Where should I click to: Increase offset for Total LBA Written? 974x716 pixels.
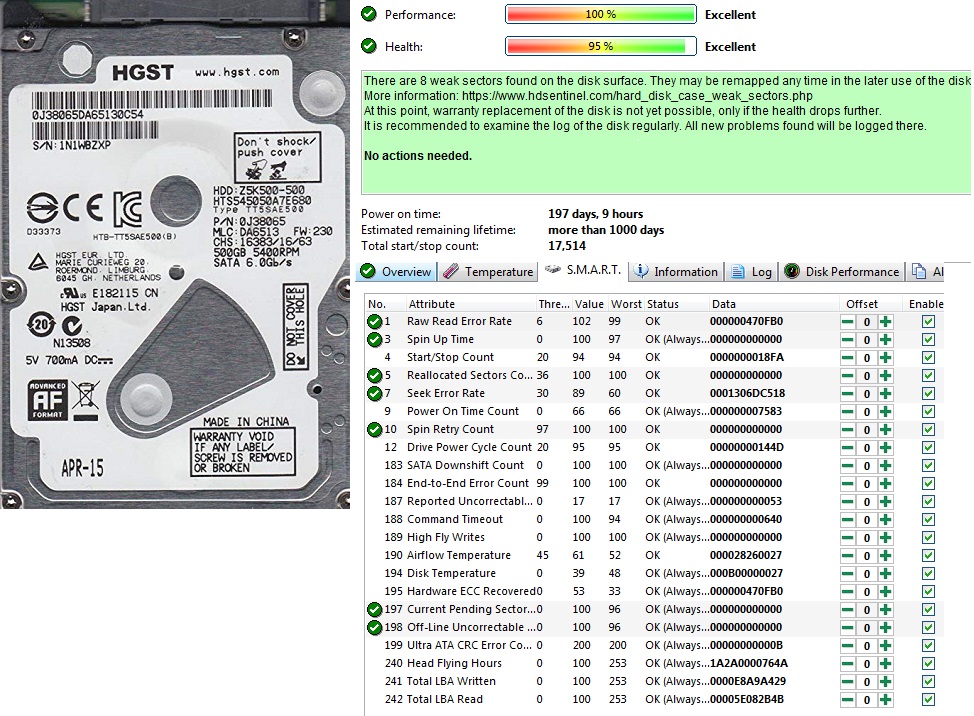[x=885, y=682]
